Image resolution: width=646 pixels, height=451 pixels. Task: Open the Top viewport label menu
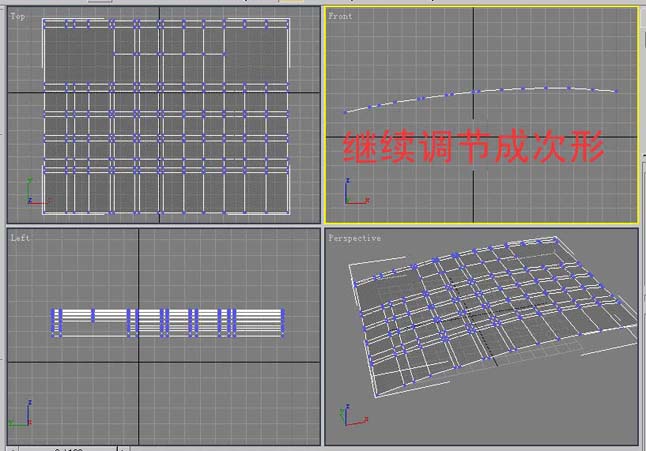(17, 16)
